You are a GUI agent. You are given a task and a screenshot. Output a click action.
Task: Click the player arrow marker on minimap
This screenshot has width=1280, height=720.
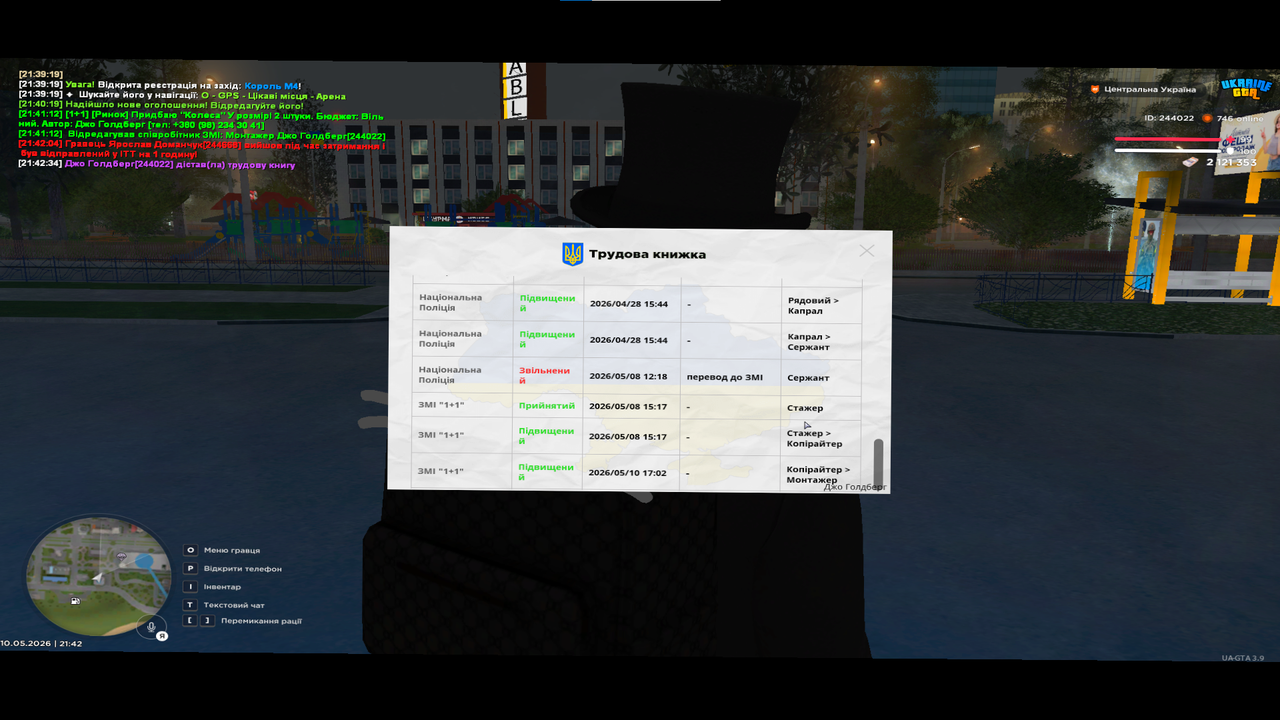[97, 577]
